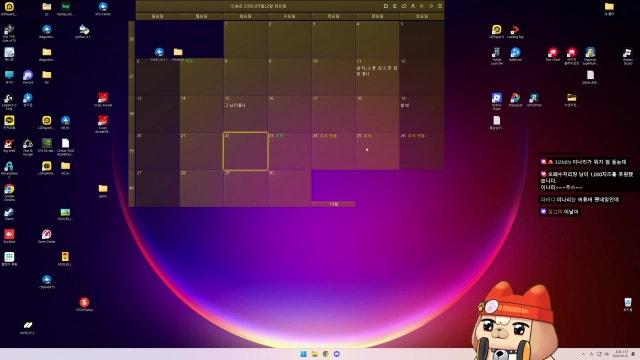Click the 1,000 cheese donation chat message
The width and height of the screenshot is (640, 360).
click(x=587, y=180)
